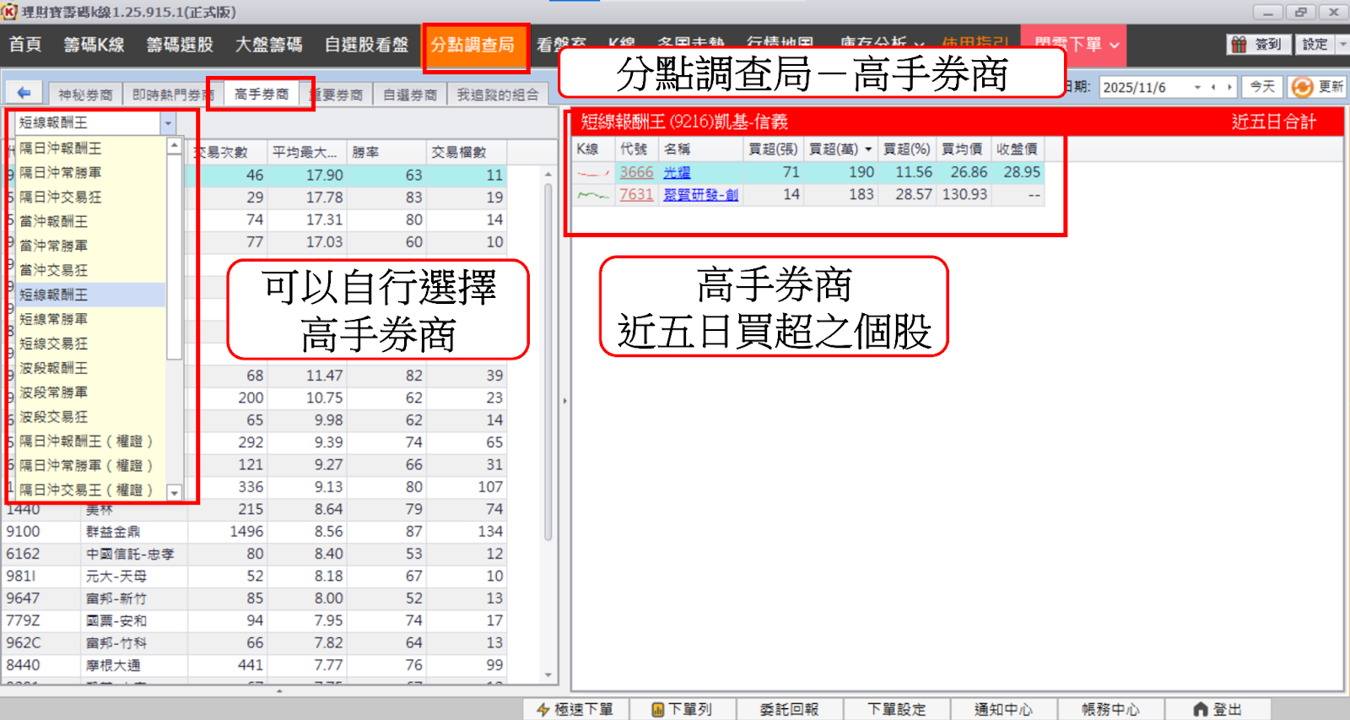Select 當沖報酬王 from dropdown list
1350x720 pixels.
click(x=90, y=221)
